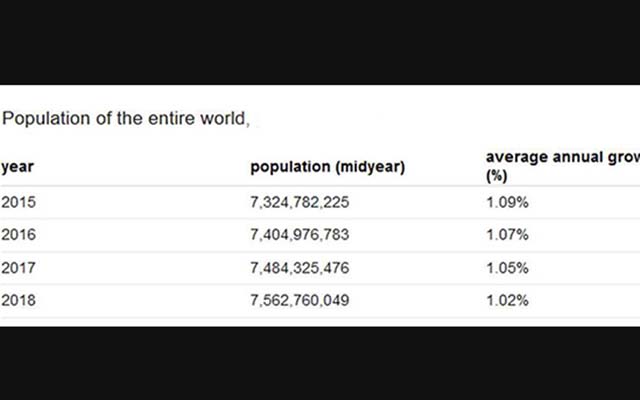Select the 2017 year cell
Viewport: 640px width, 400px height.
click(x=18, y=268)
